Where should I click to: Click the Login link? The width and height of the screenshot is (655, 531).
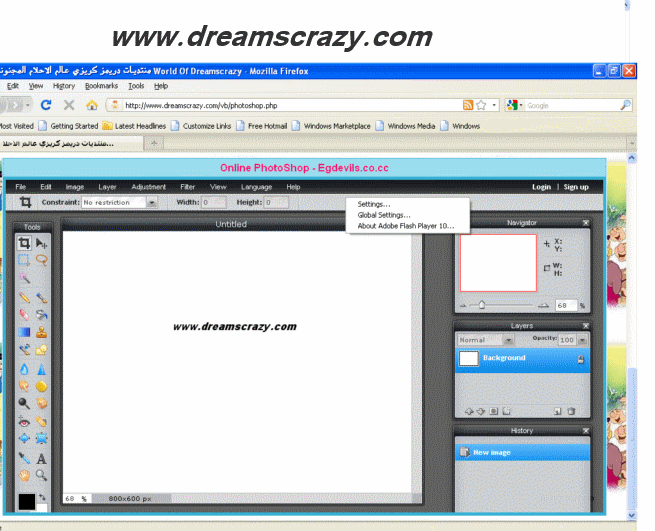[x=541, y=187]
